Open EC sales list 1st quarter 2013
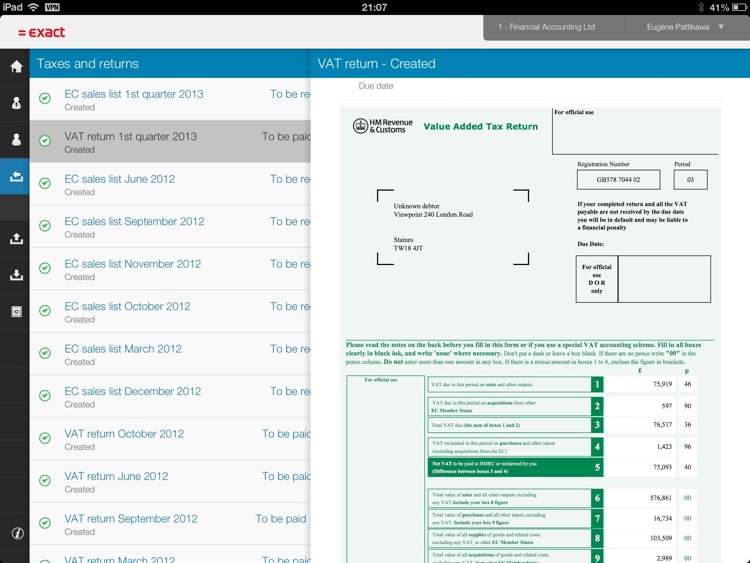This screenshot has height=563, width=750. click(170, 99)
